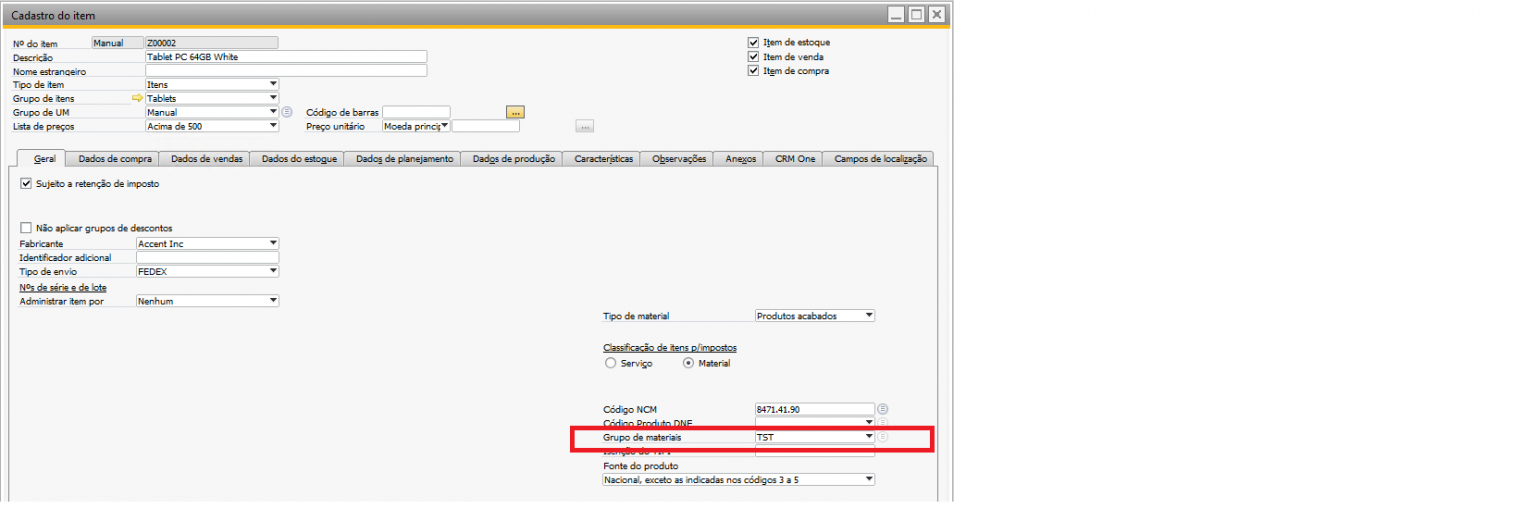Uncheck Sujeito a retenção de imposto
The width and height of the screenshot is (1536, 509).
(x=26, y=184)
